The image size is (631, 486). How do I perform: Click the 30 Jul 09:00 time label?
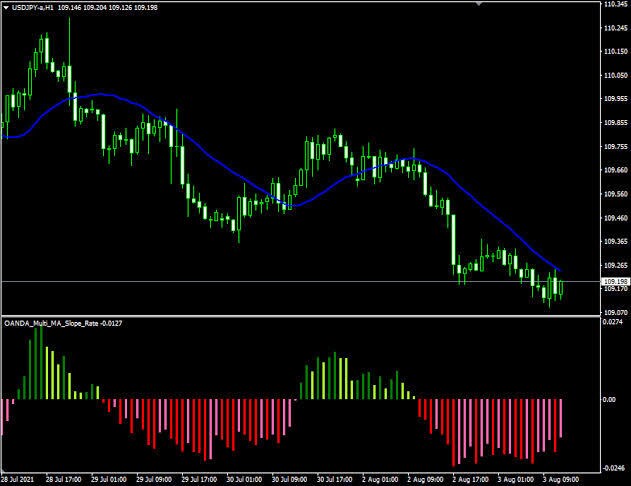click(289, 480)
